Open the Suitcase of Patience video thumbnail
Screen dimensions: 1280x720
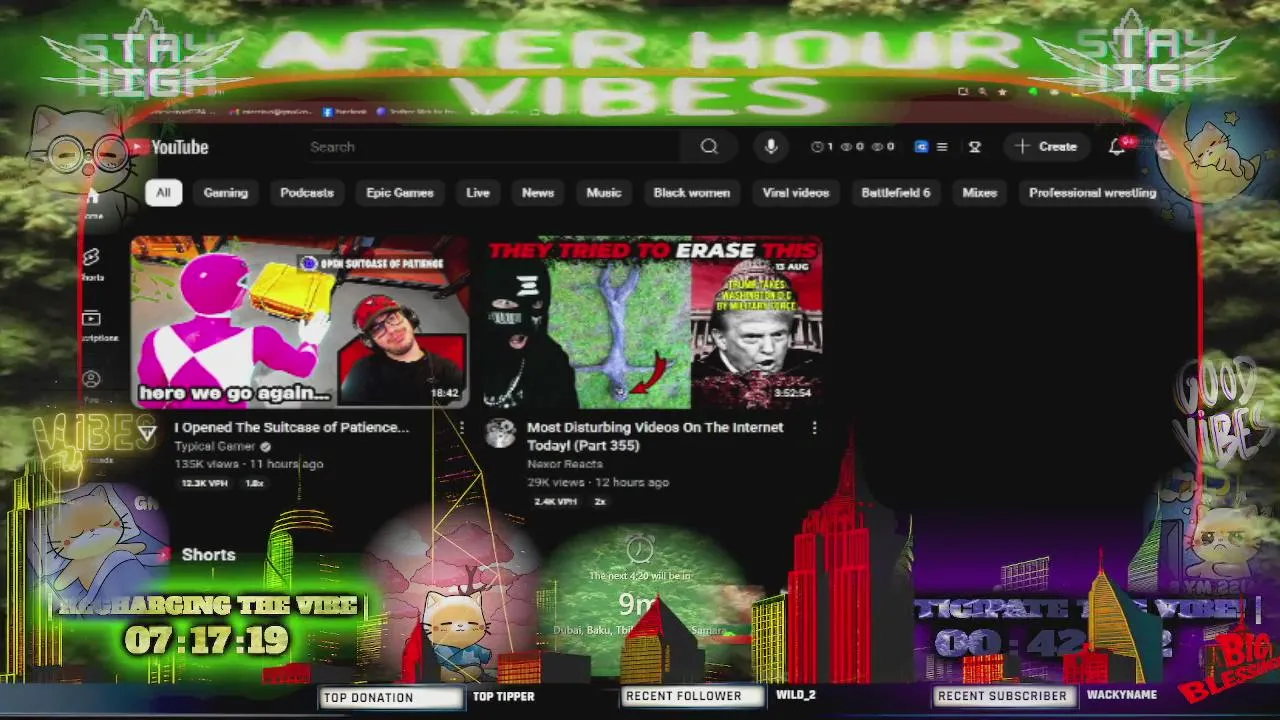coord(300,322)
